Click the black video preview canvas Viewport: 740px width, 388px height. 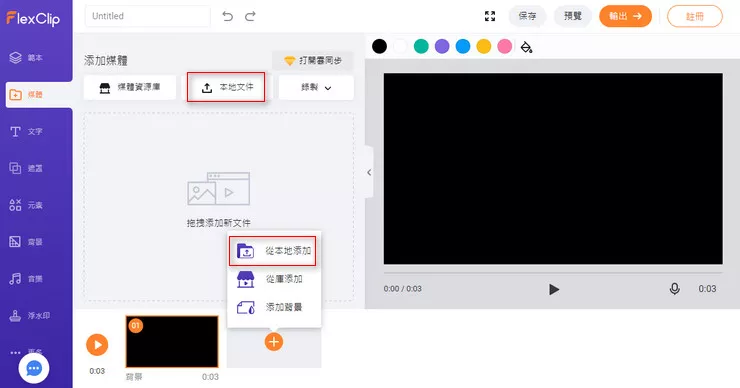(553, 169)
